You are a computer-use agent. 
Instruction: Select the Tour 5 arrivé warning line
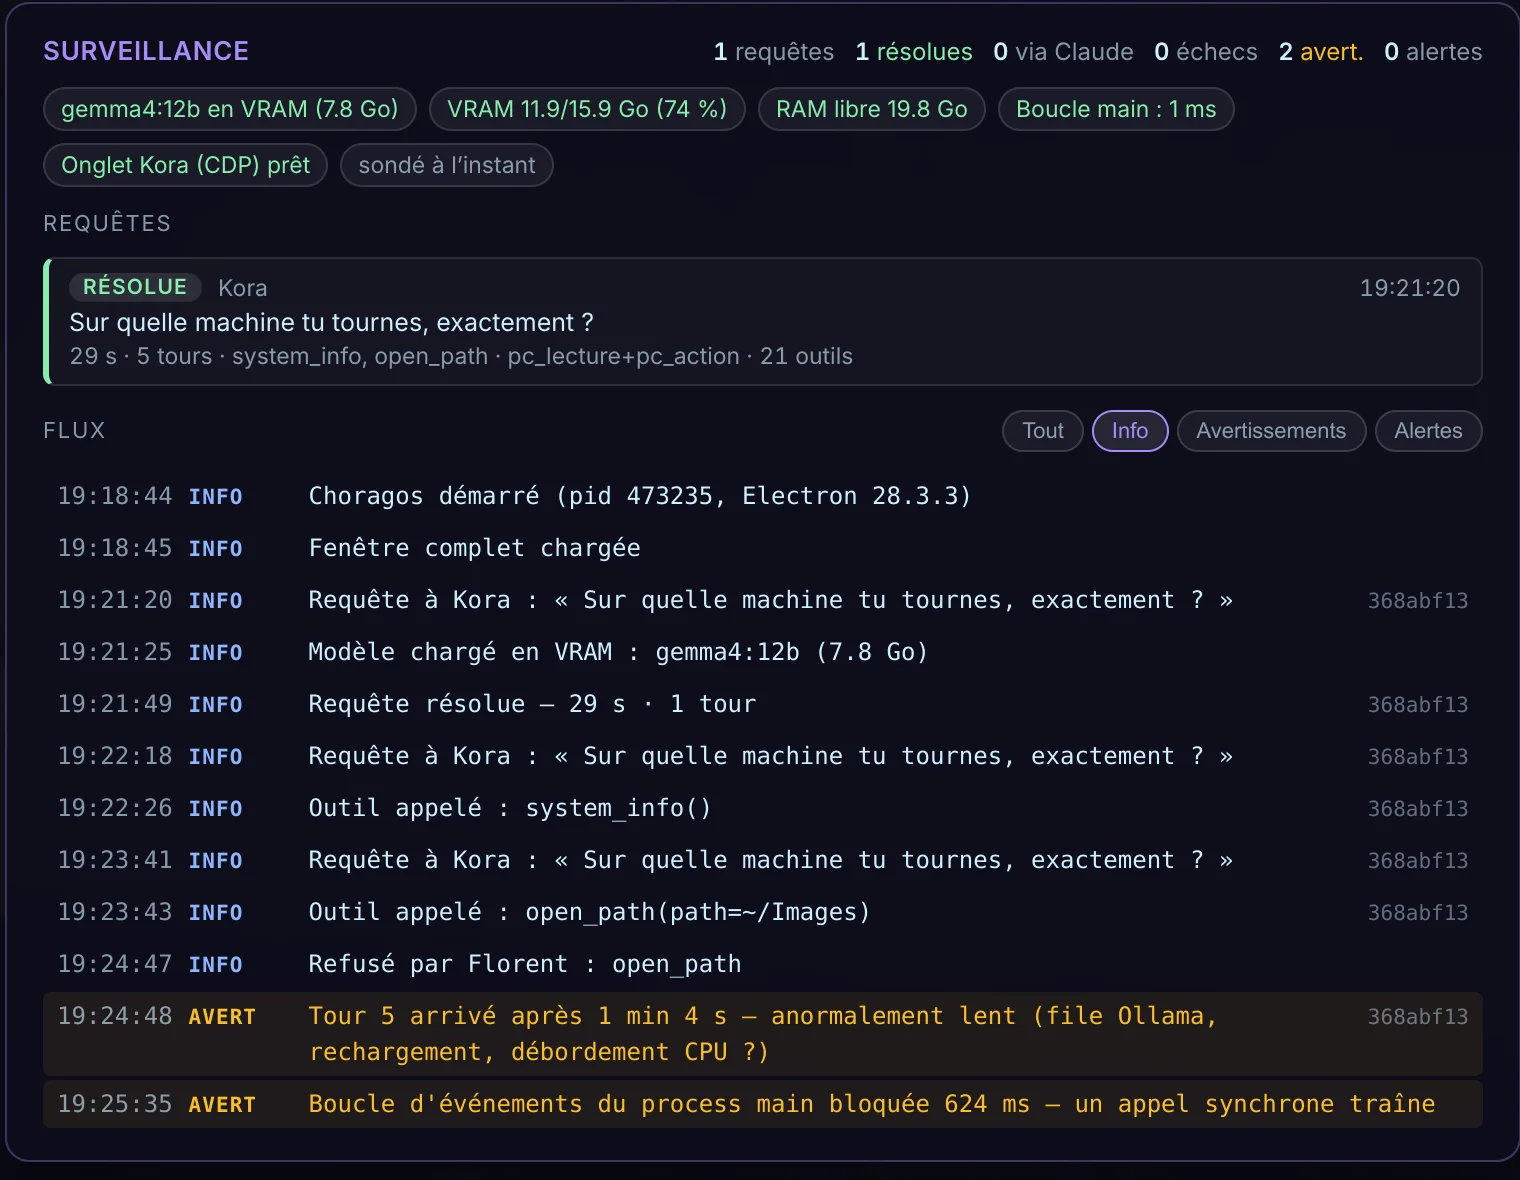(x=763, y=1034)
